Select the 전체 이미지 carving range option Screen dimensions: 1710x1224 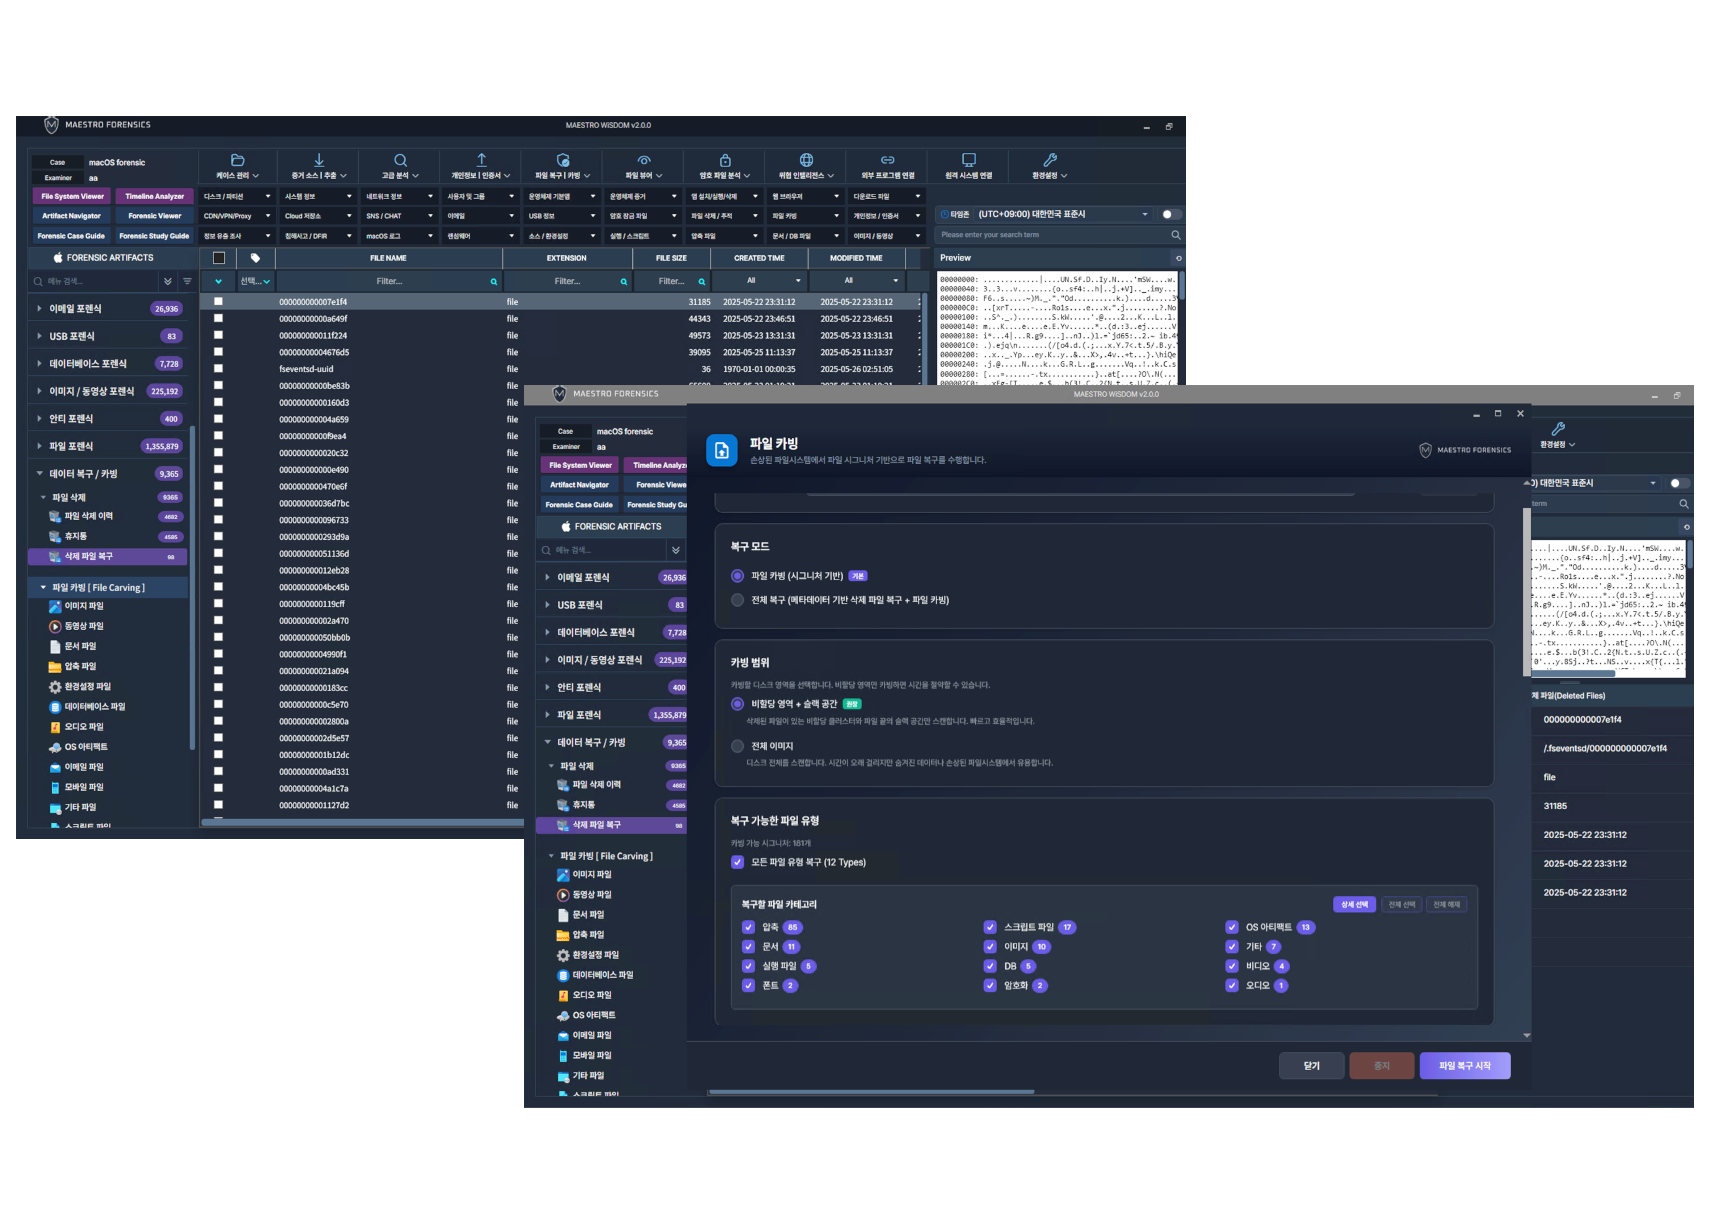(x=737, y=746)
